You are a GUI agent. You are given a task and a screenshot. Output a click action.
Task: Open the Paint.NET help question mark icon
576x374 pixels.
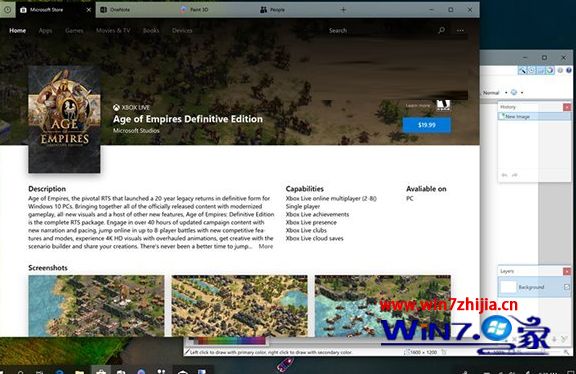tap(569, 70)
